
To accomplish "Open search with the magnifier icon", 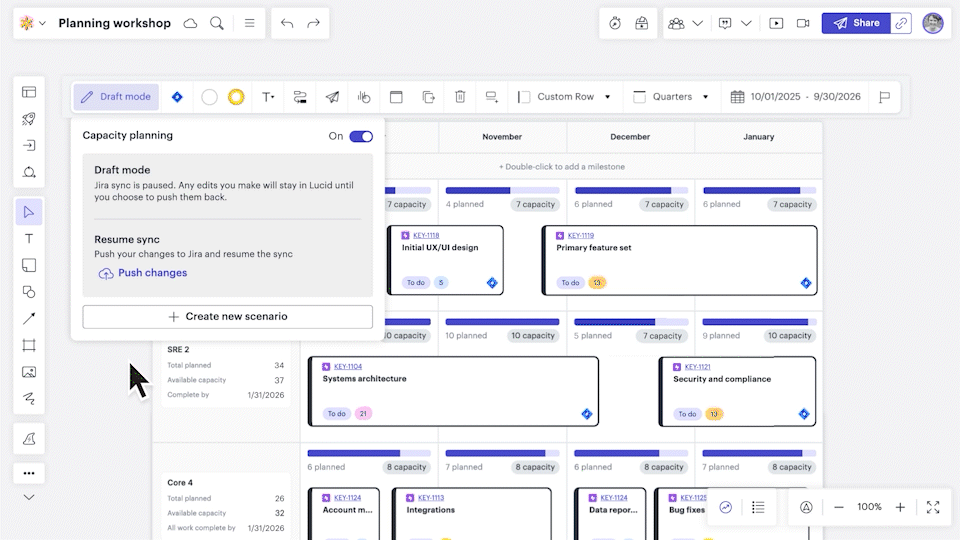I will 217,23.
